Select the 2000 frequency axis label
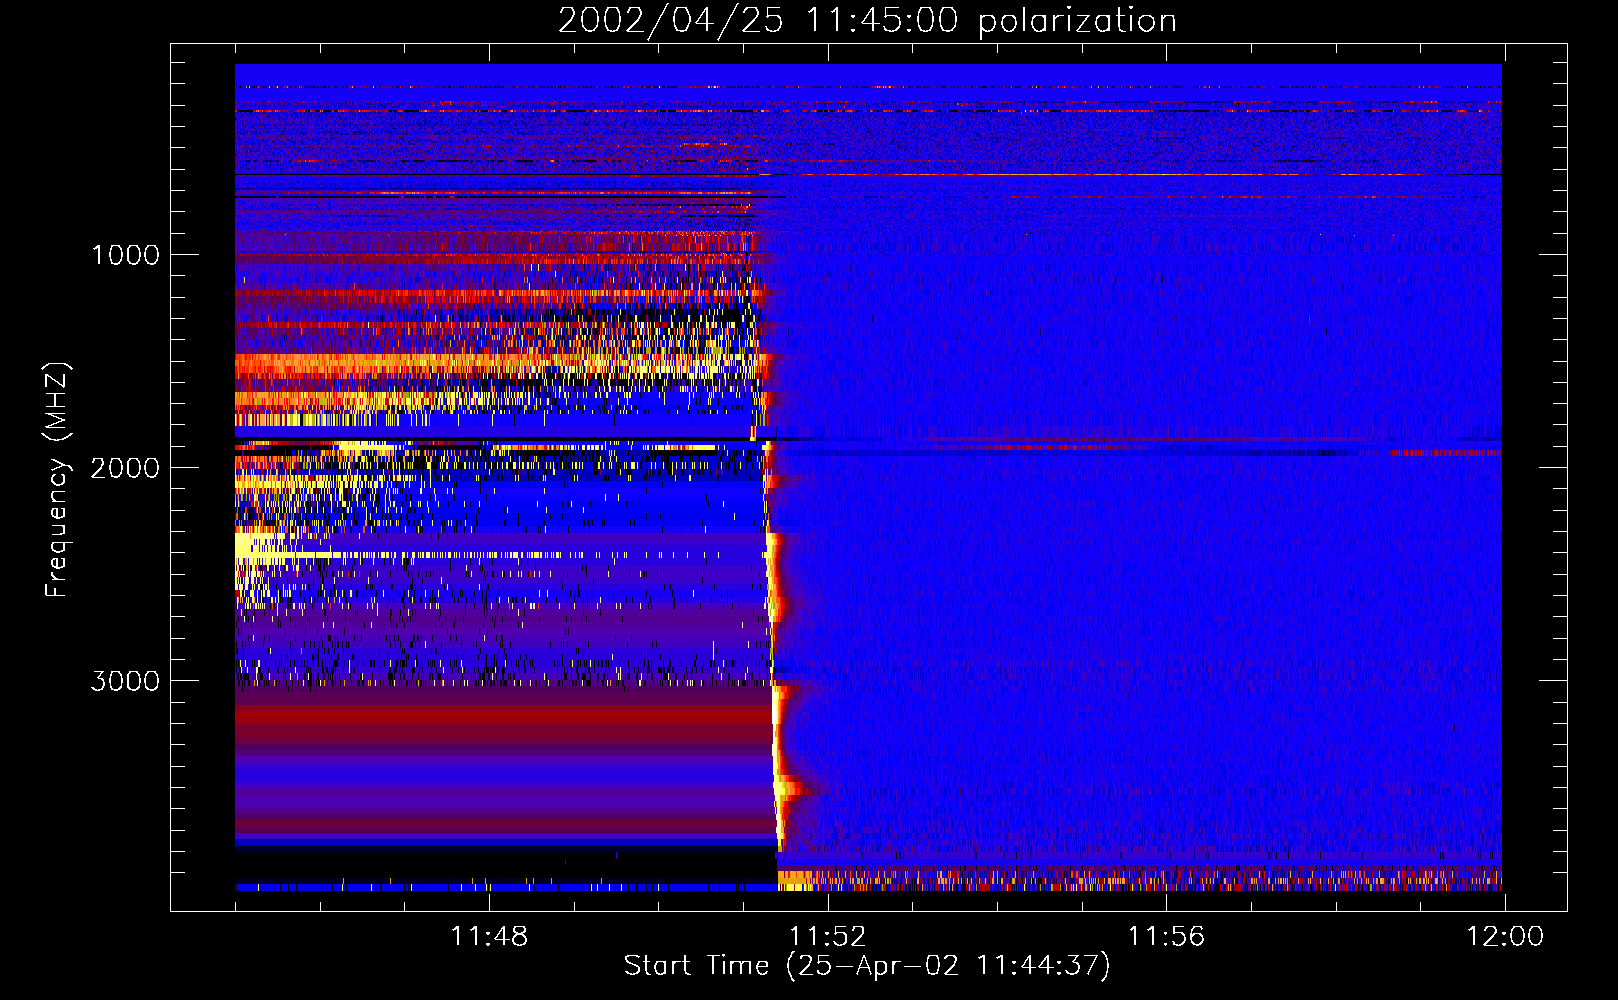This screenshot has height=1000, width=1618. [125, 468]
